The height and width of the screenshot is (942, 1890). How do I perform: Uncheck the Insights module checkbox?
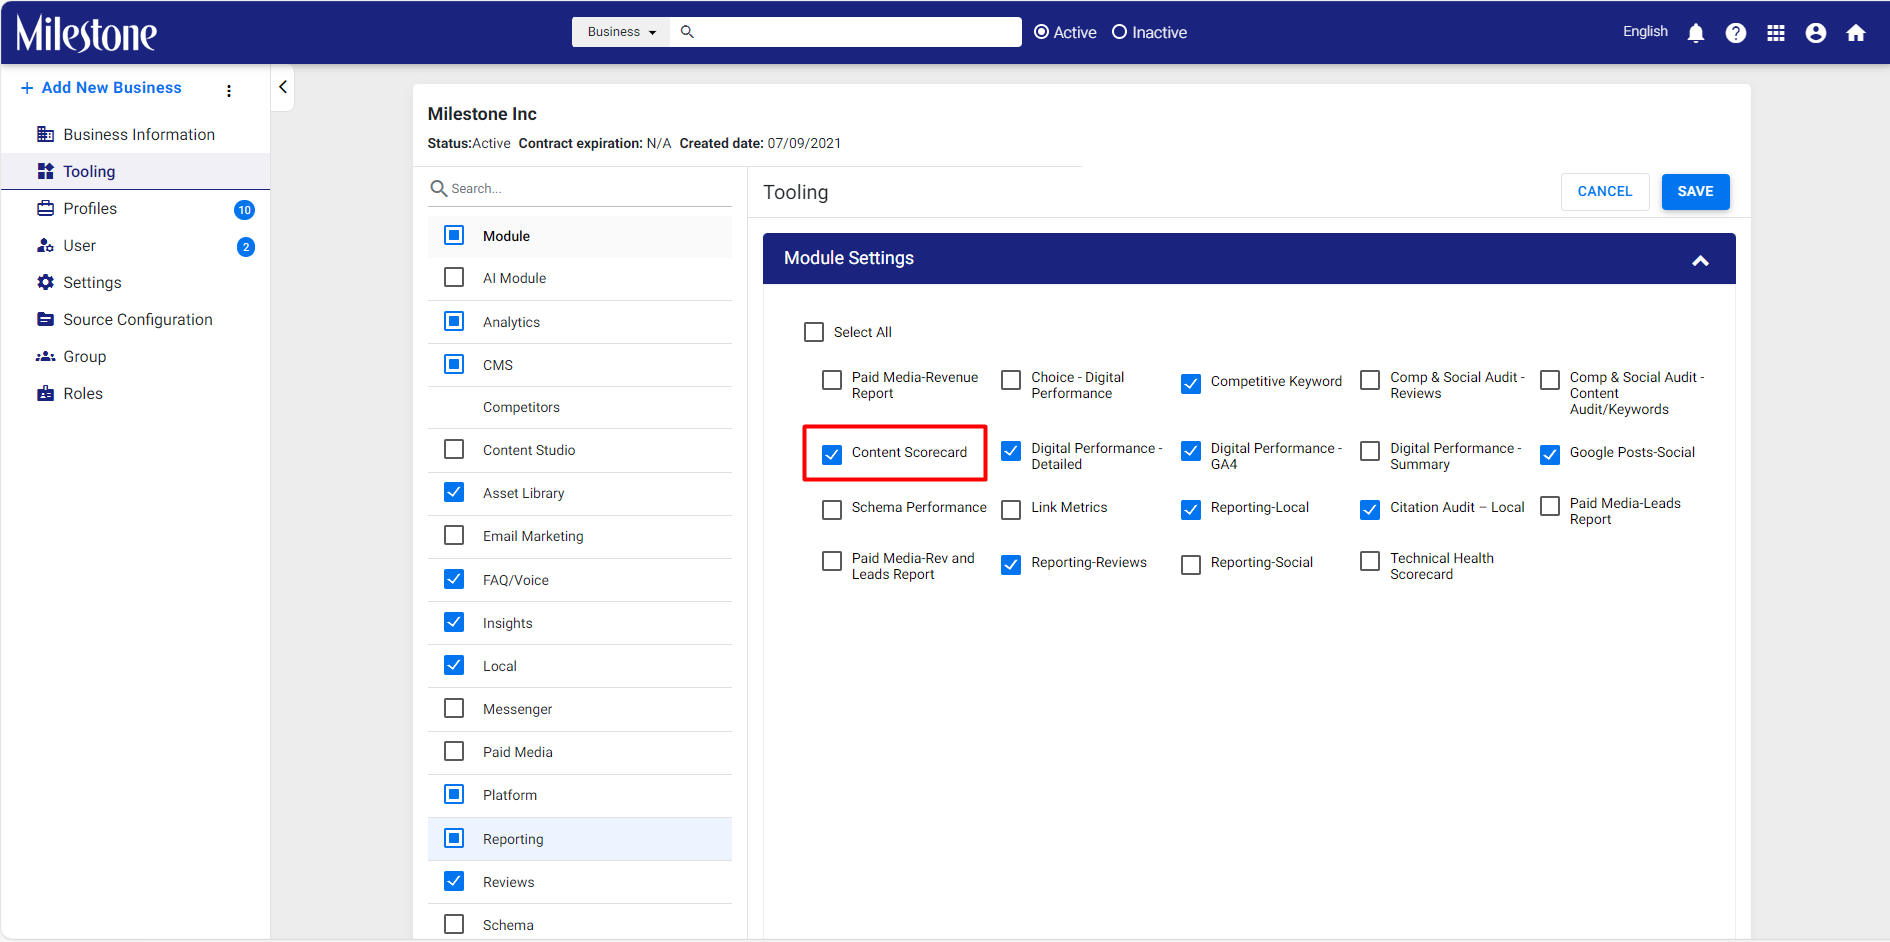click(x=454, y=622)
